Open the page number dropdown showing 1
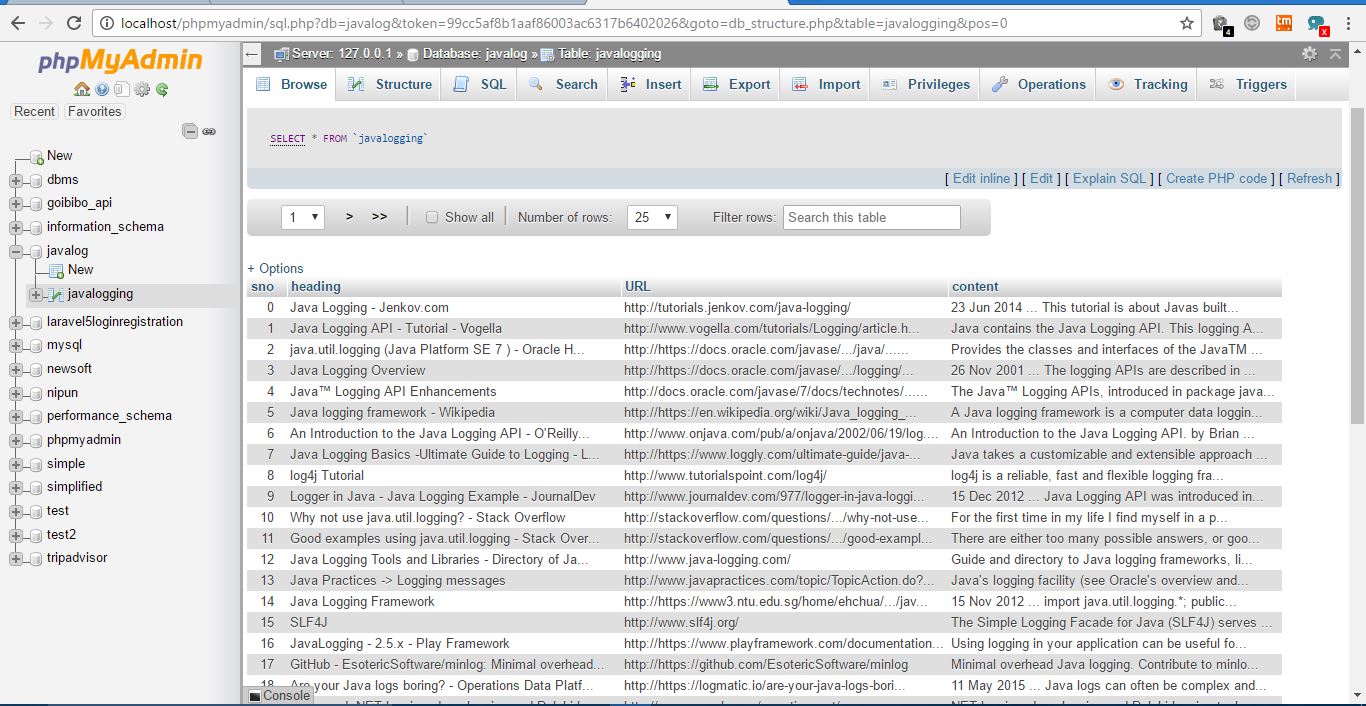Image resolution: width=1366 pixels, height=706 pixels. coord(303,217)
